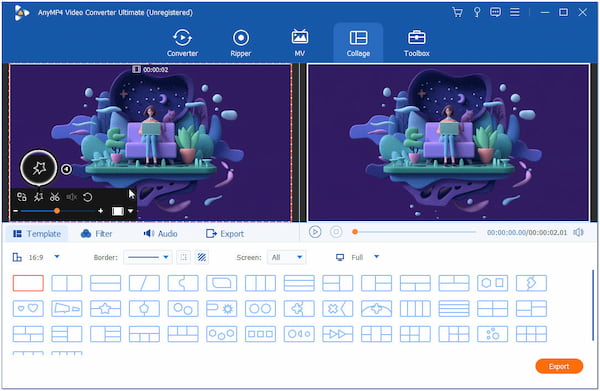The image size is (600, 391).
Task: Click the preview progress slider handle
Action: pyautogui.click(x=355, y=232)
